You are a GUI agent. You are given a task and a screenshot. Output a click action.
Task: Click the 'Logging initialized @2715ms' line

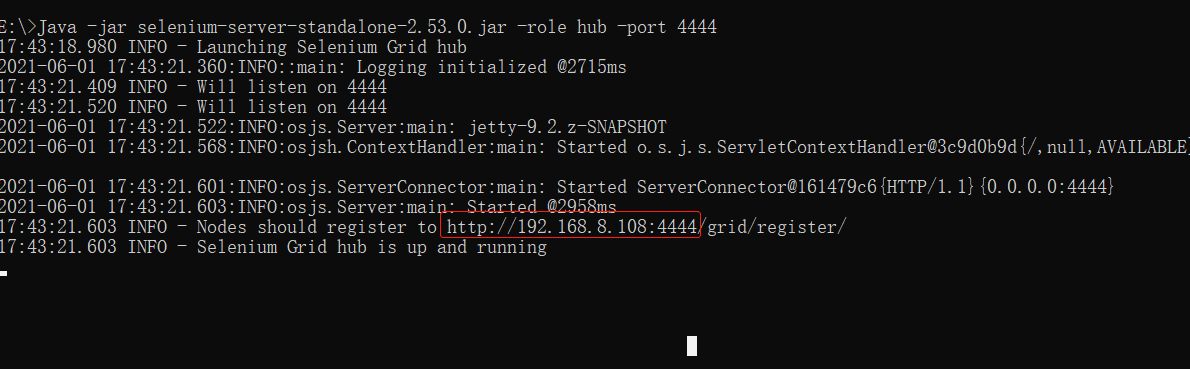pyautogui.click(x=313, y=67)
